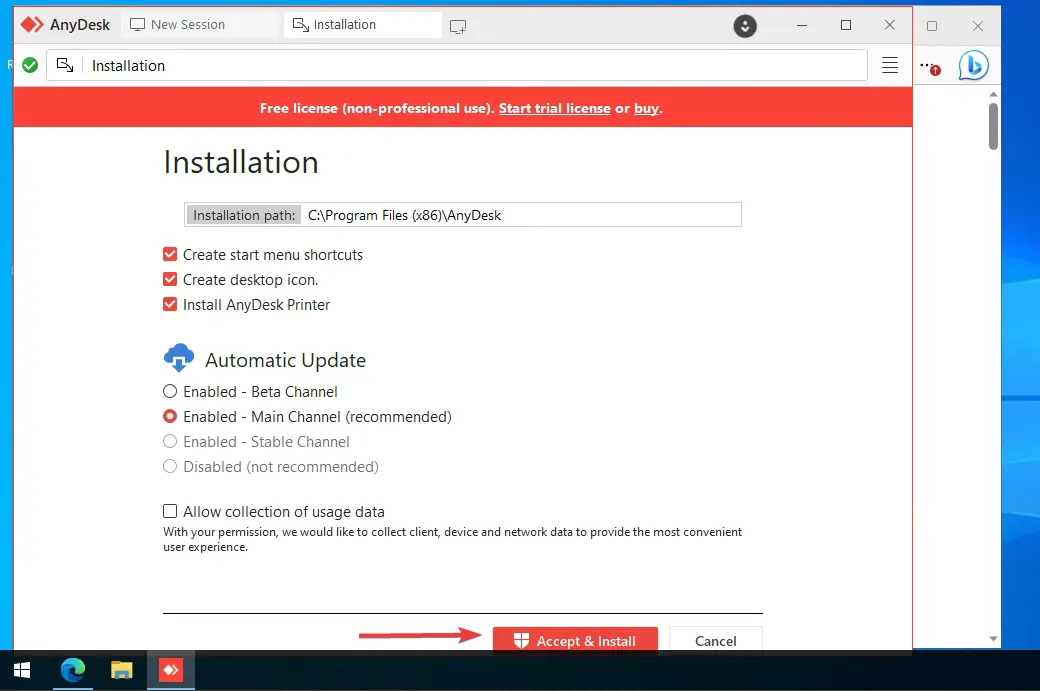Viewport: 1040px width, 691px height.
Task: Click the Accept & Install button
Action: 575,640
